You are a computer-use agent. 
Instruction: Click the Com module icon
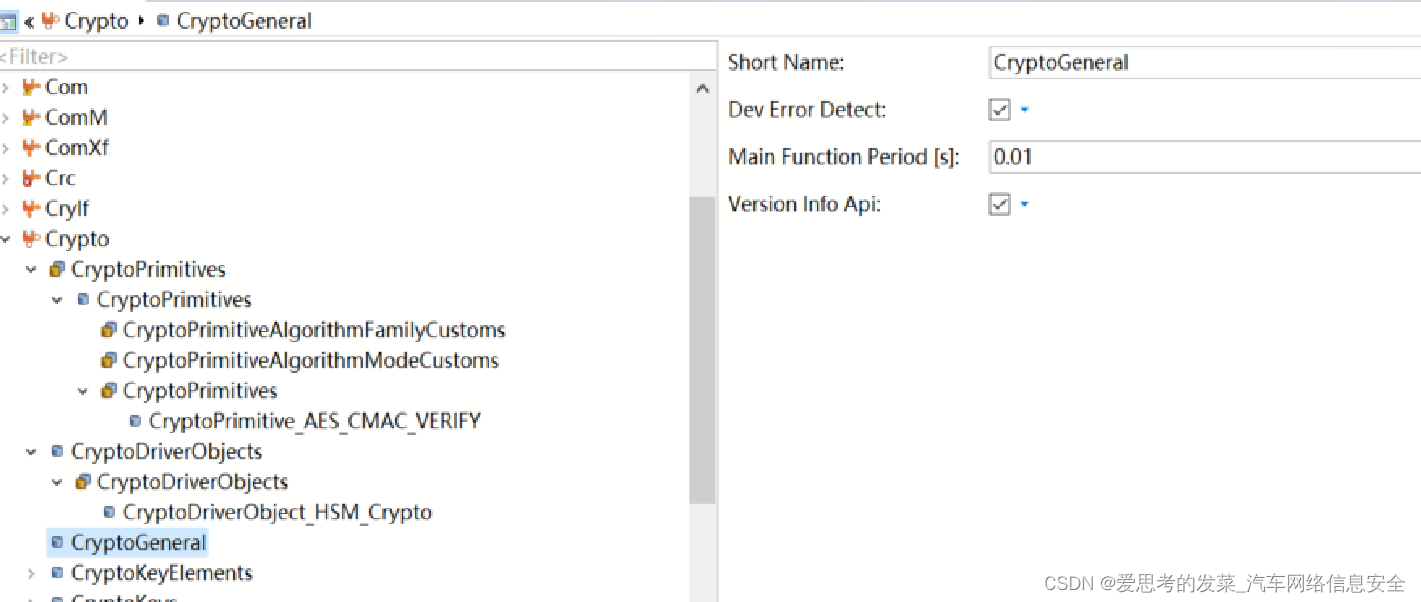coord(31,88)
